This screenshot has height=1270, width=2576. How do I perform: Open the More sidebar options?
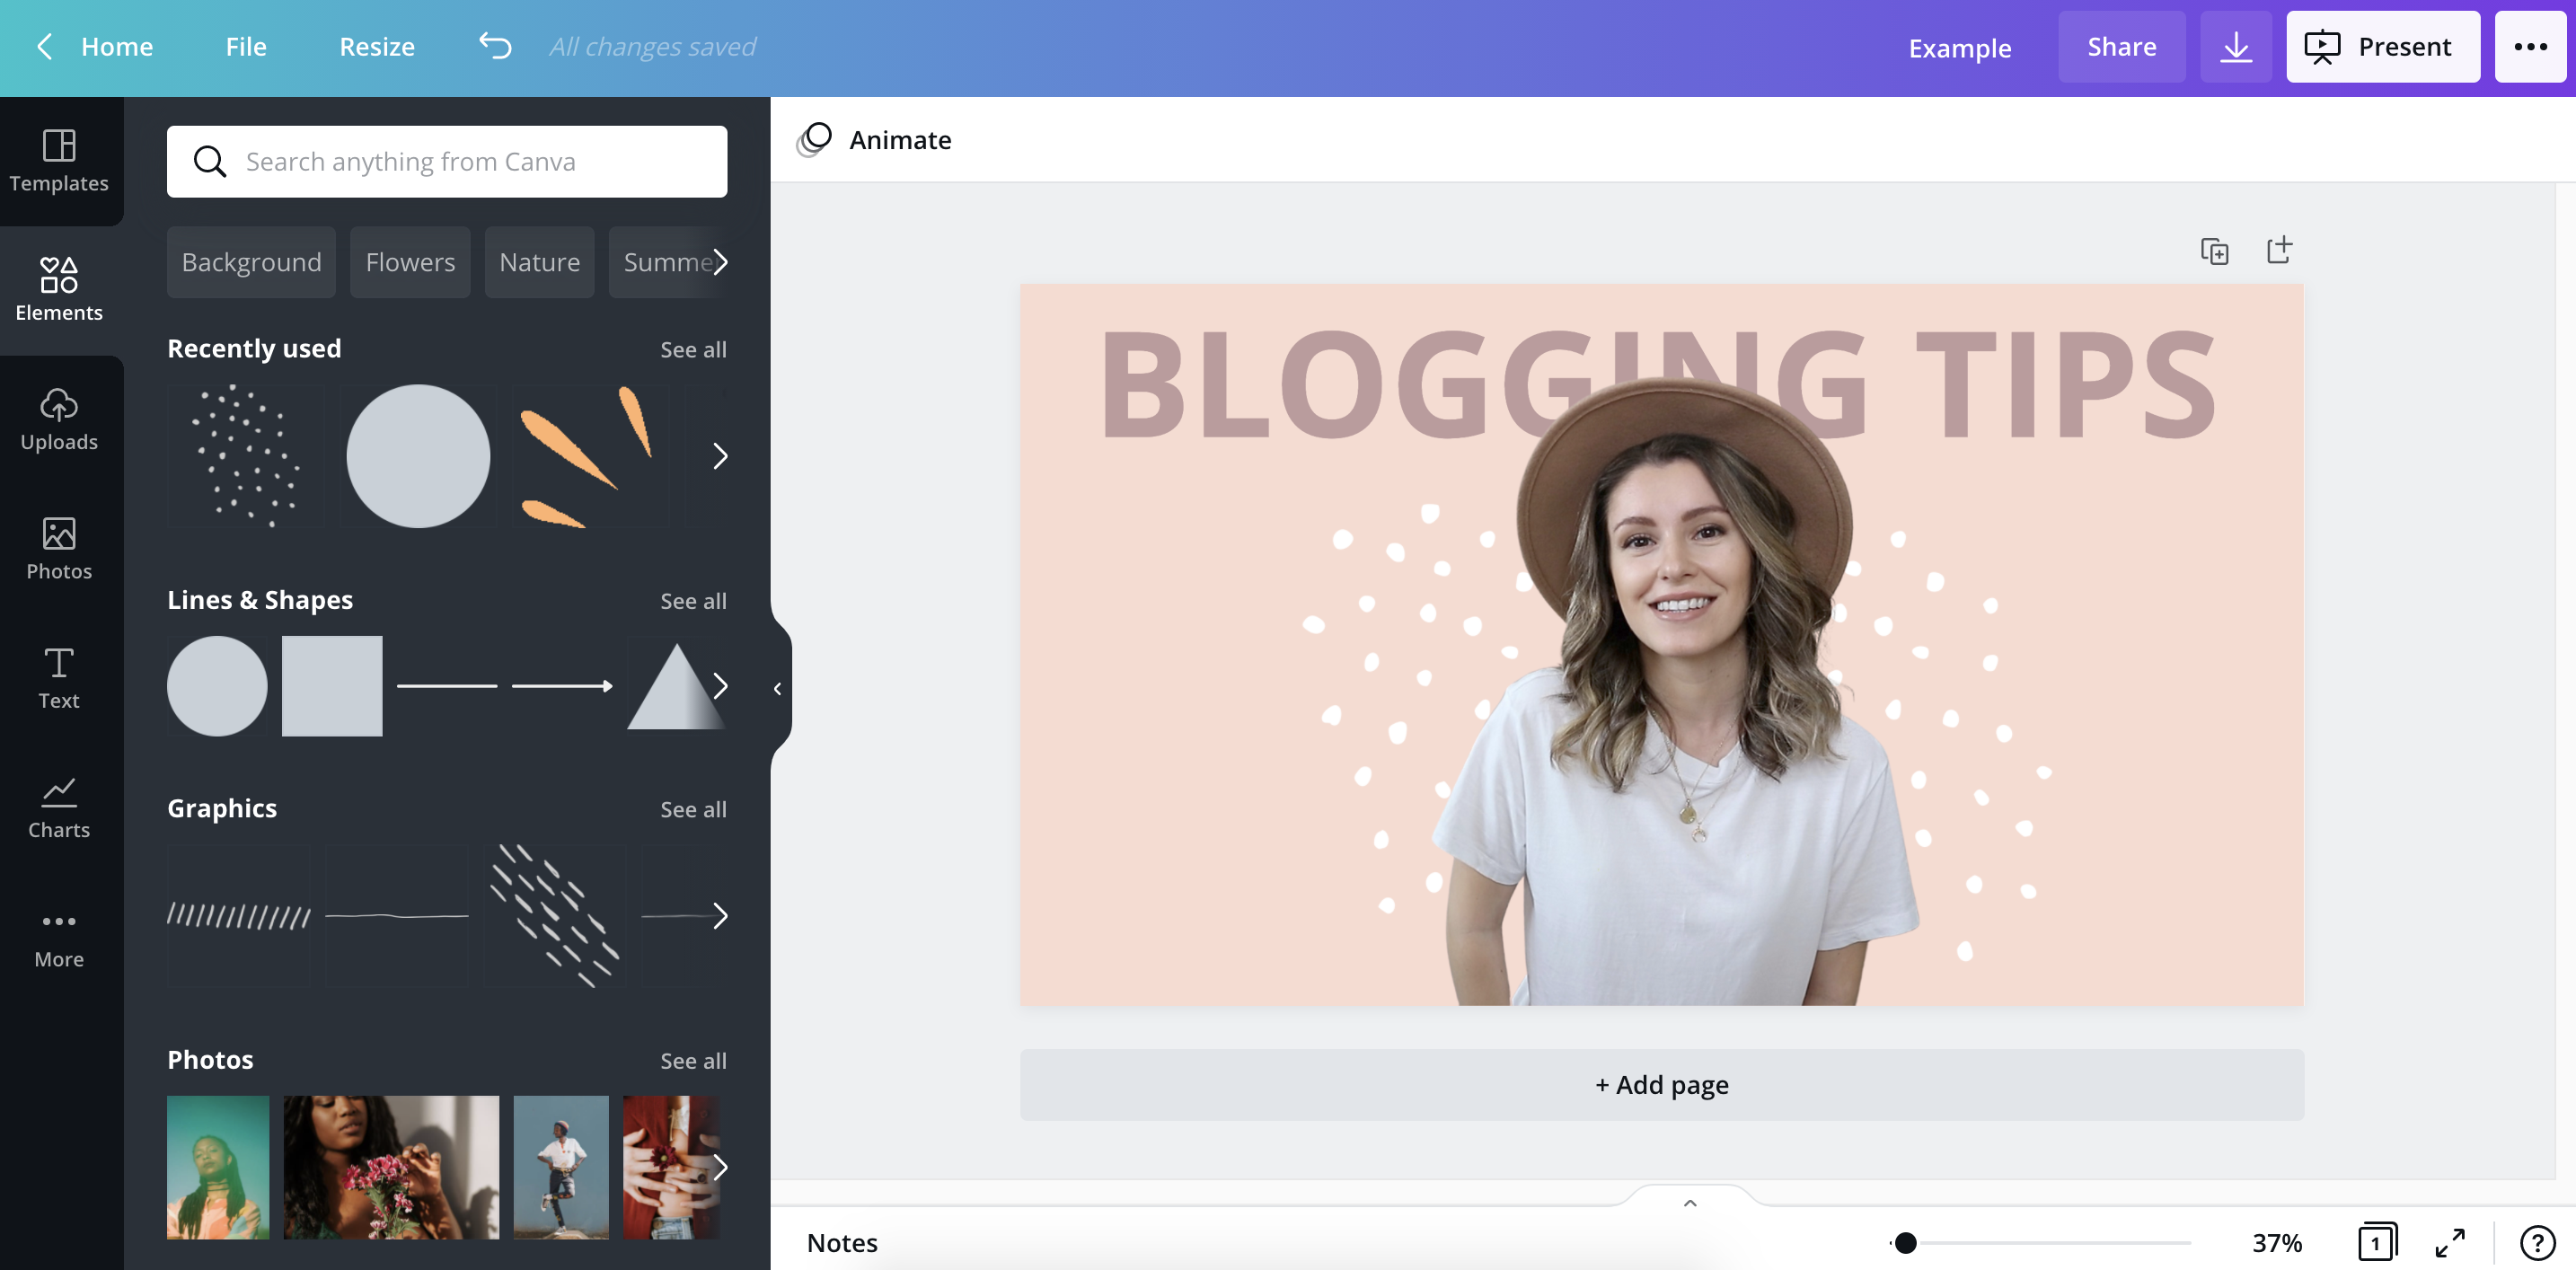point(59,937)
